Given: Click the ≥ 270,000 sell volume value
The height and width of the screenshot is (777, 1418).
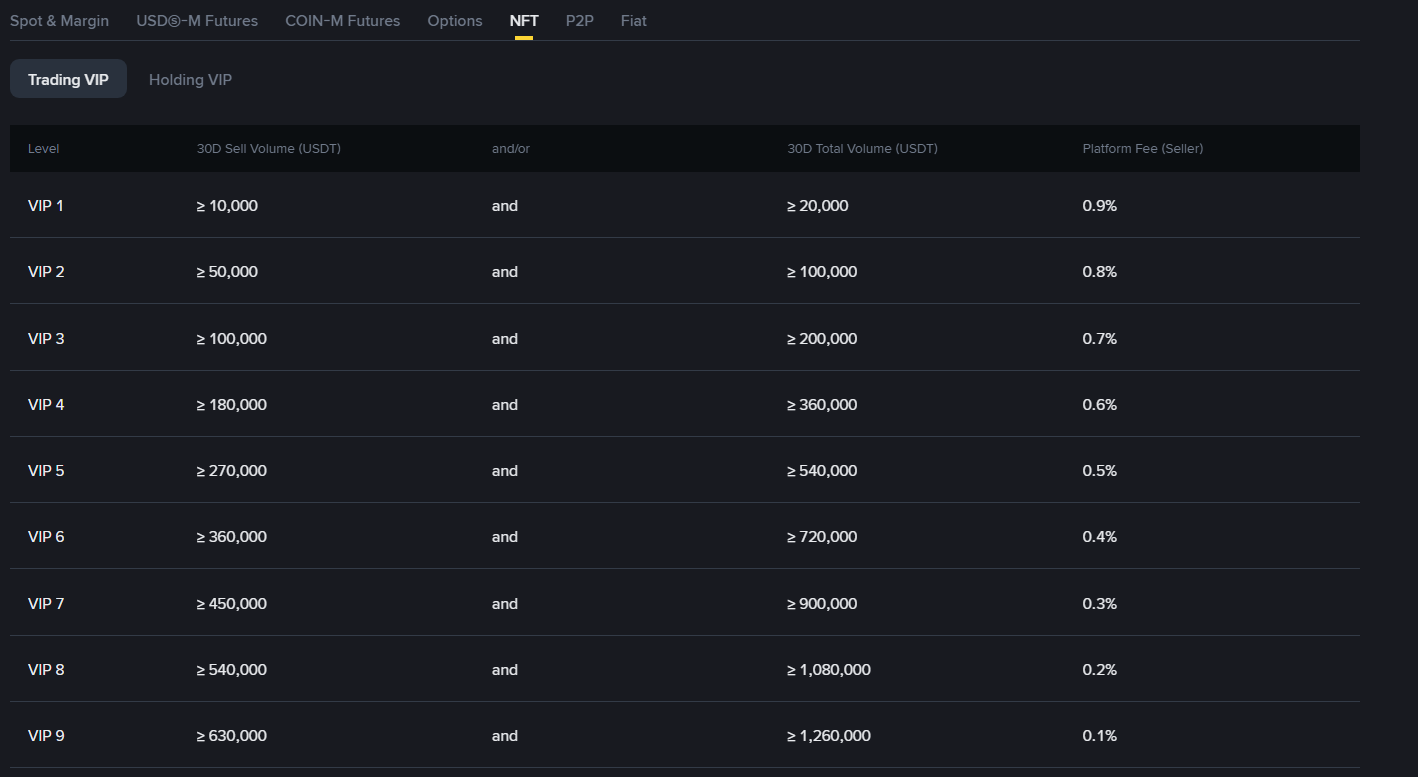Looking at the screenshot, I should [x=232, y=470].
